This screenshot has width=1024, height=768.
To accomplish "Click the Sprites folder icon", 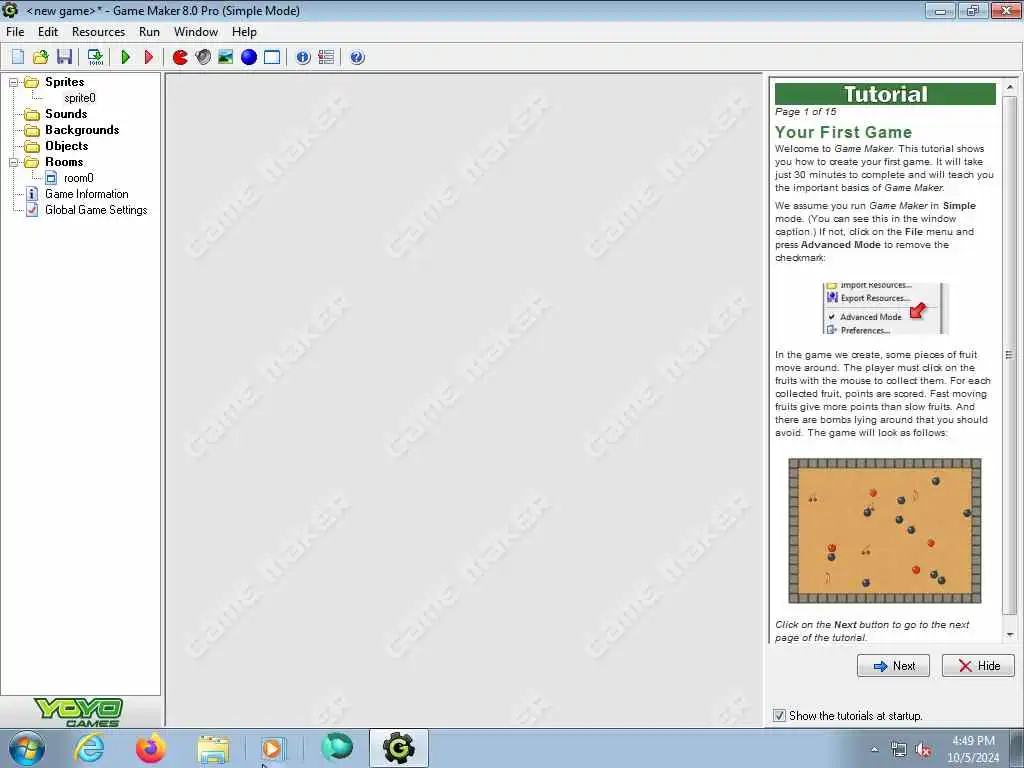I will click(x=31, y=82).
